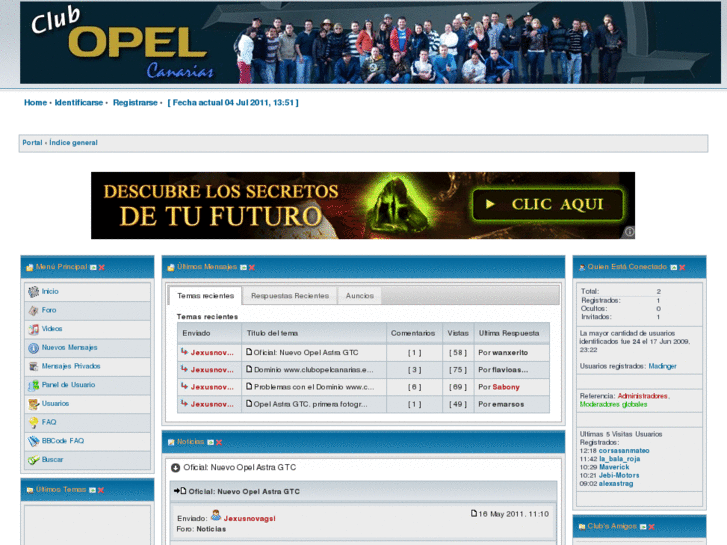727x545 pixels.
Task: Select the Temas recientes tab
Action: pos(205,296)
